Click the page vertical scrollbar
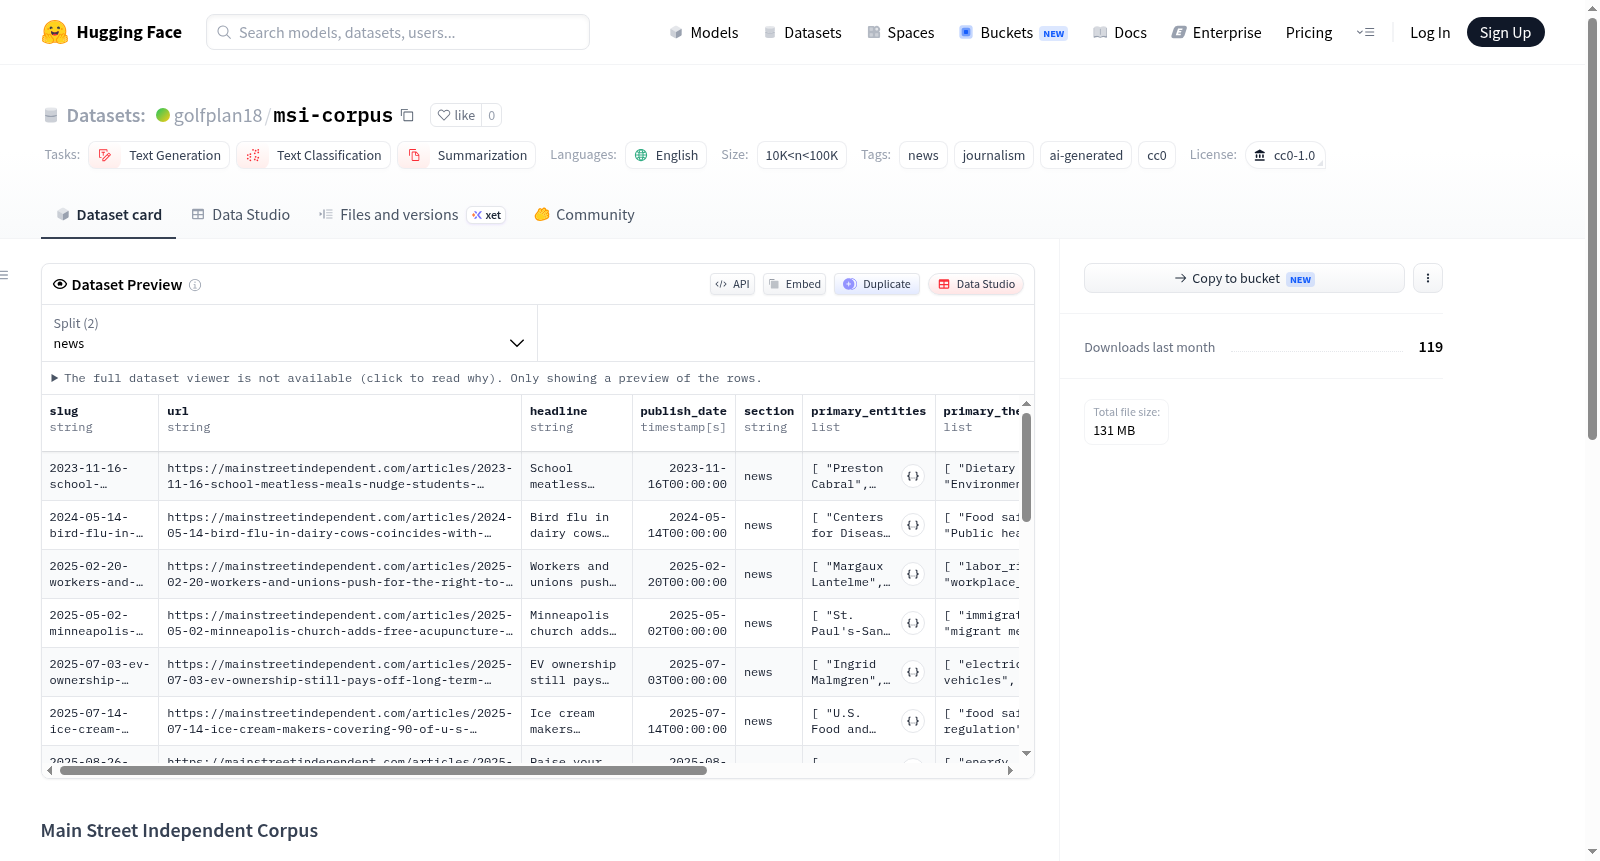1600x861 pixels. (x=1592, y=228)
